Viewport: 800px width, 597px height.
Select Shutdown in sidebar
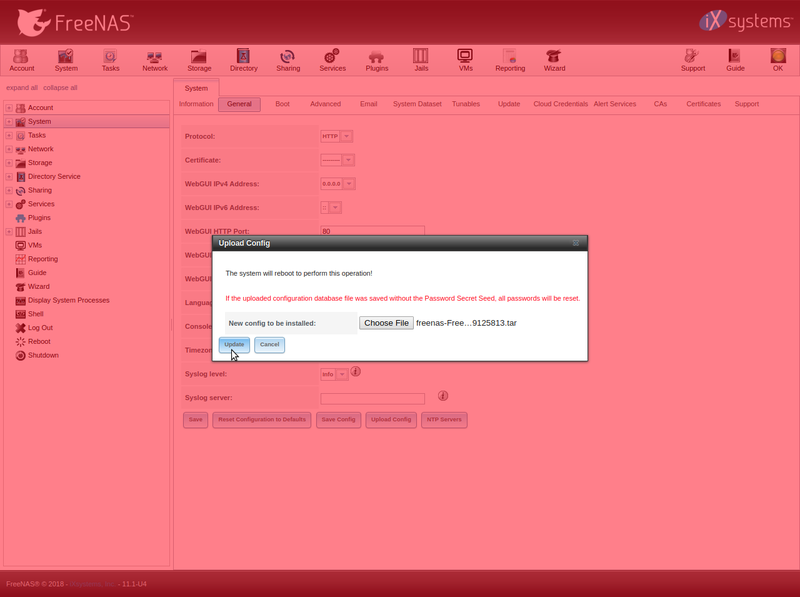click(x=43, y=355)
